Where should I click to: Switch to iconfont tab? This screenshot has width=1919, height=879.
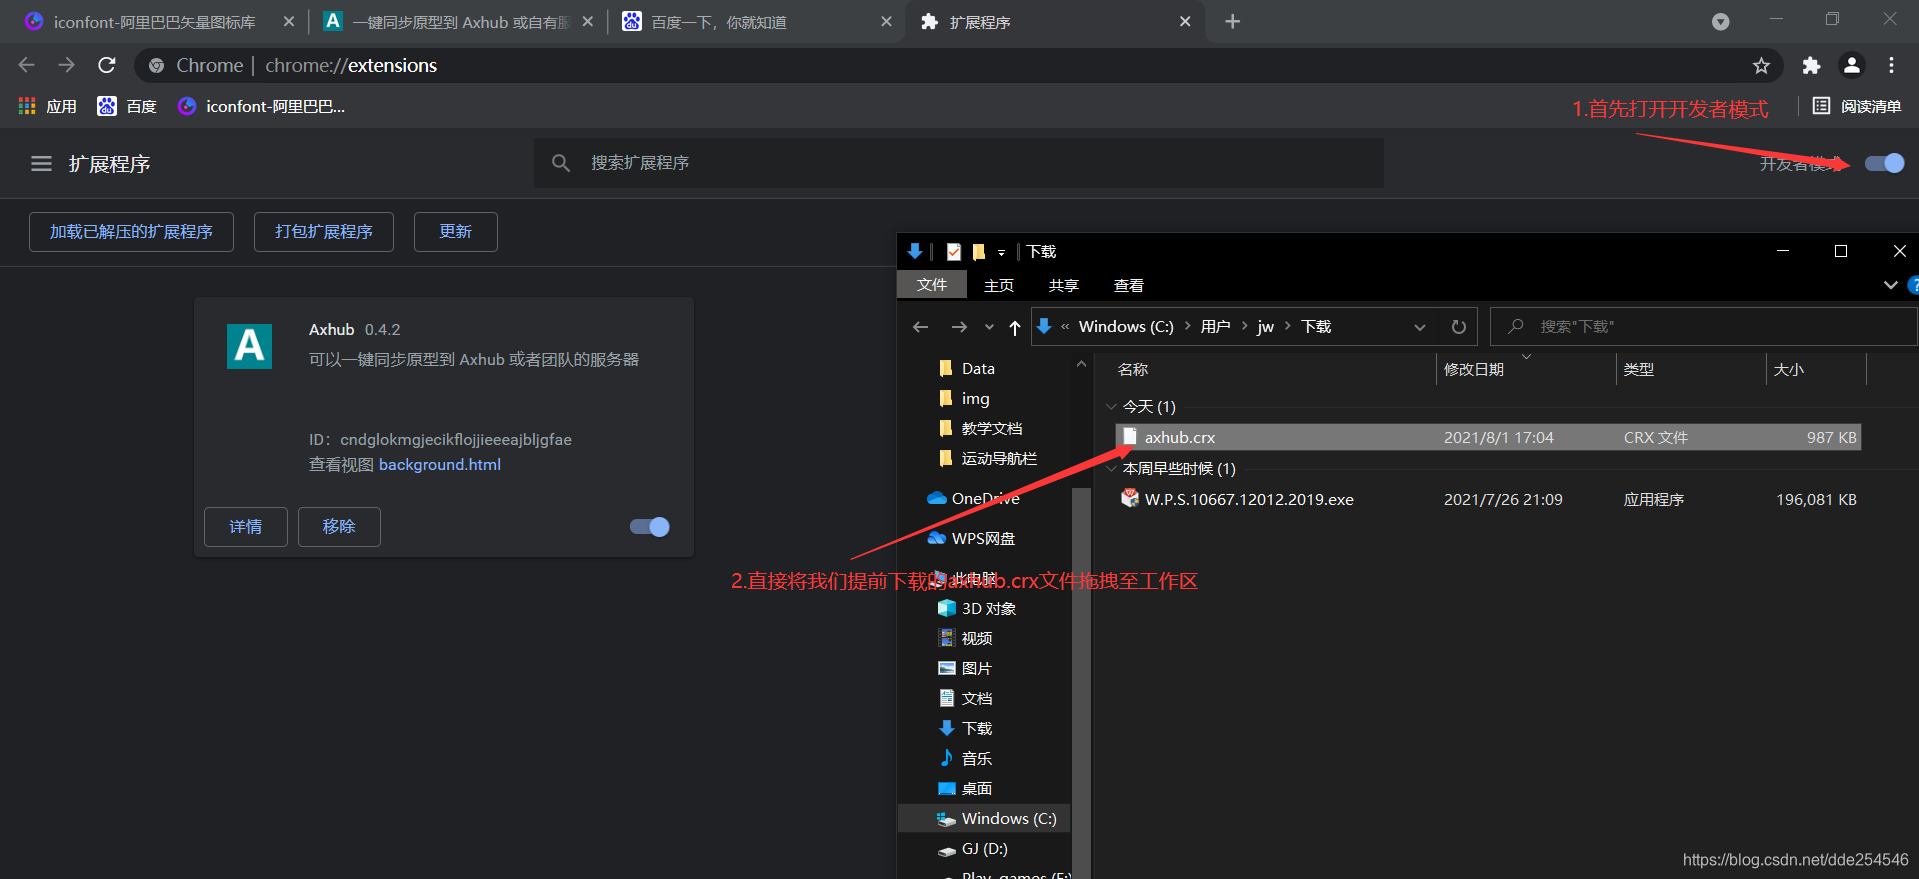coord(155,22)
